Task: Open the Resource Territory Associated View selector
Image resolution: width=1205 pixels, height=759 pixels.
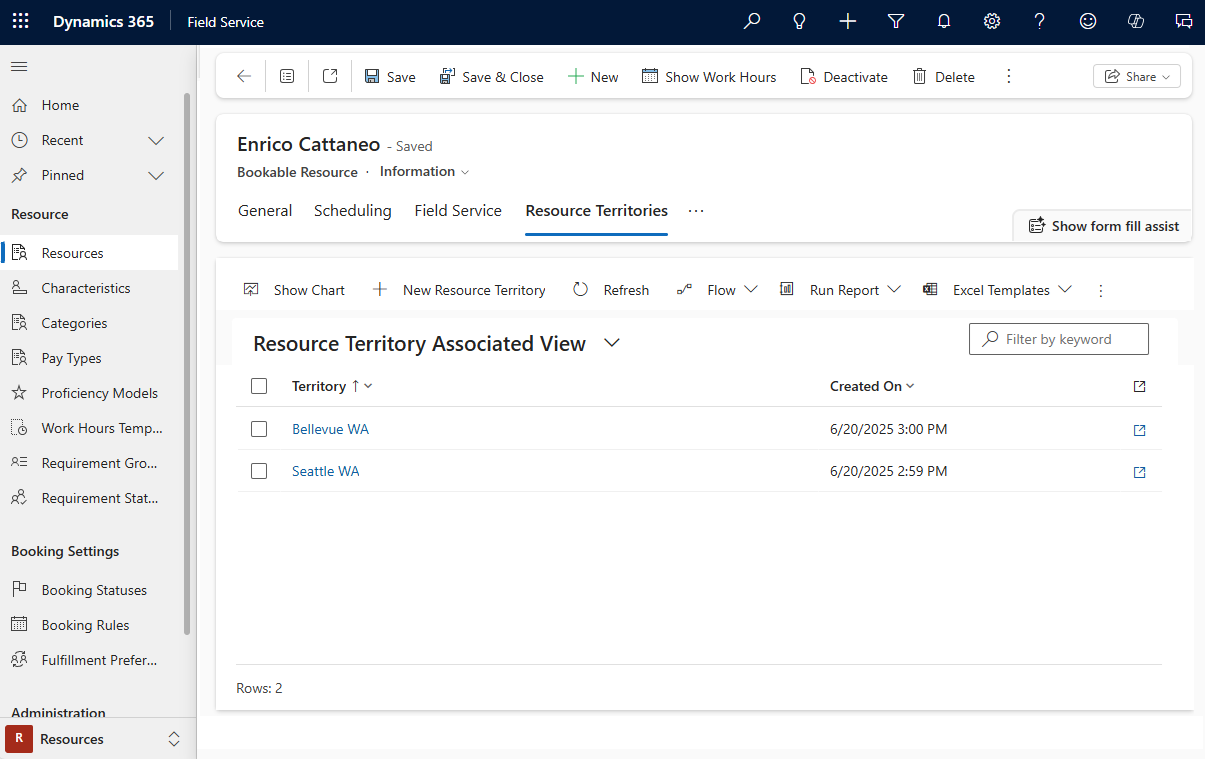Action: (x=611, y=343)
